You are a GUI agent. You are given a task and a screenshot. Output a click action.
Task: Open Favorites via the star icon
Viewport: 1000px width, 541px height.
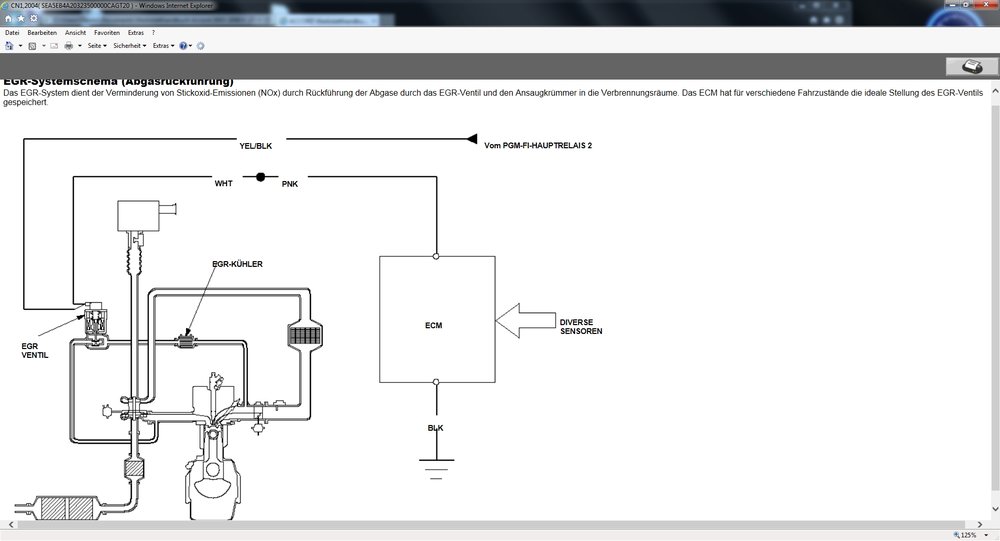(20, 18)
